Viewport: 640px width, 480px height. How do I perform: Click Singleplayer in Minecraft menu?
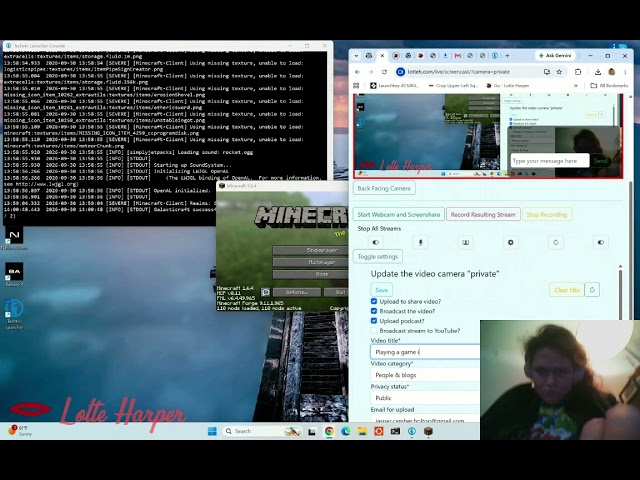click(310, 250)
